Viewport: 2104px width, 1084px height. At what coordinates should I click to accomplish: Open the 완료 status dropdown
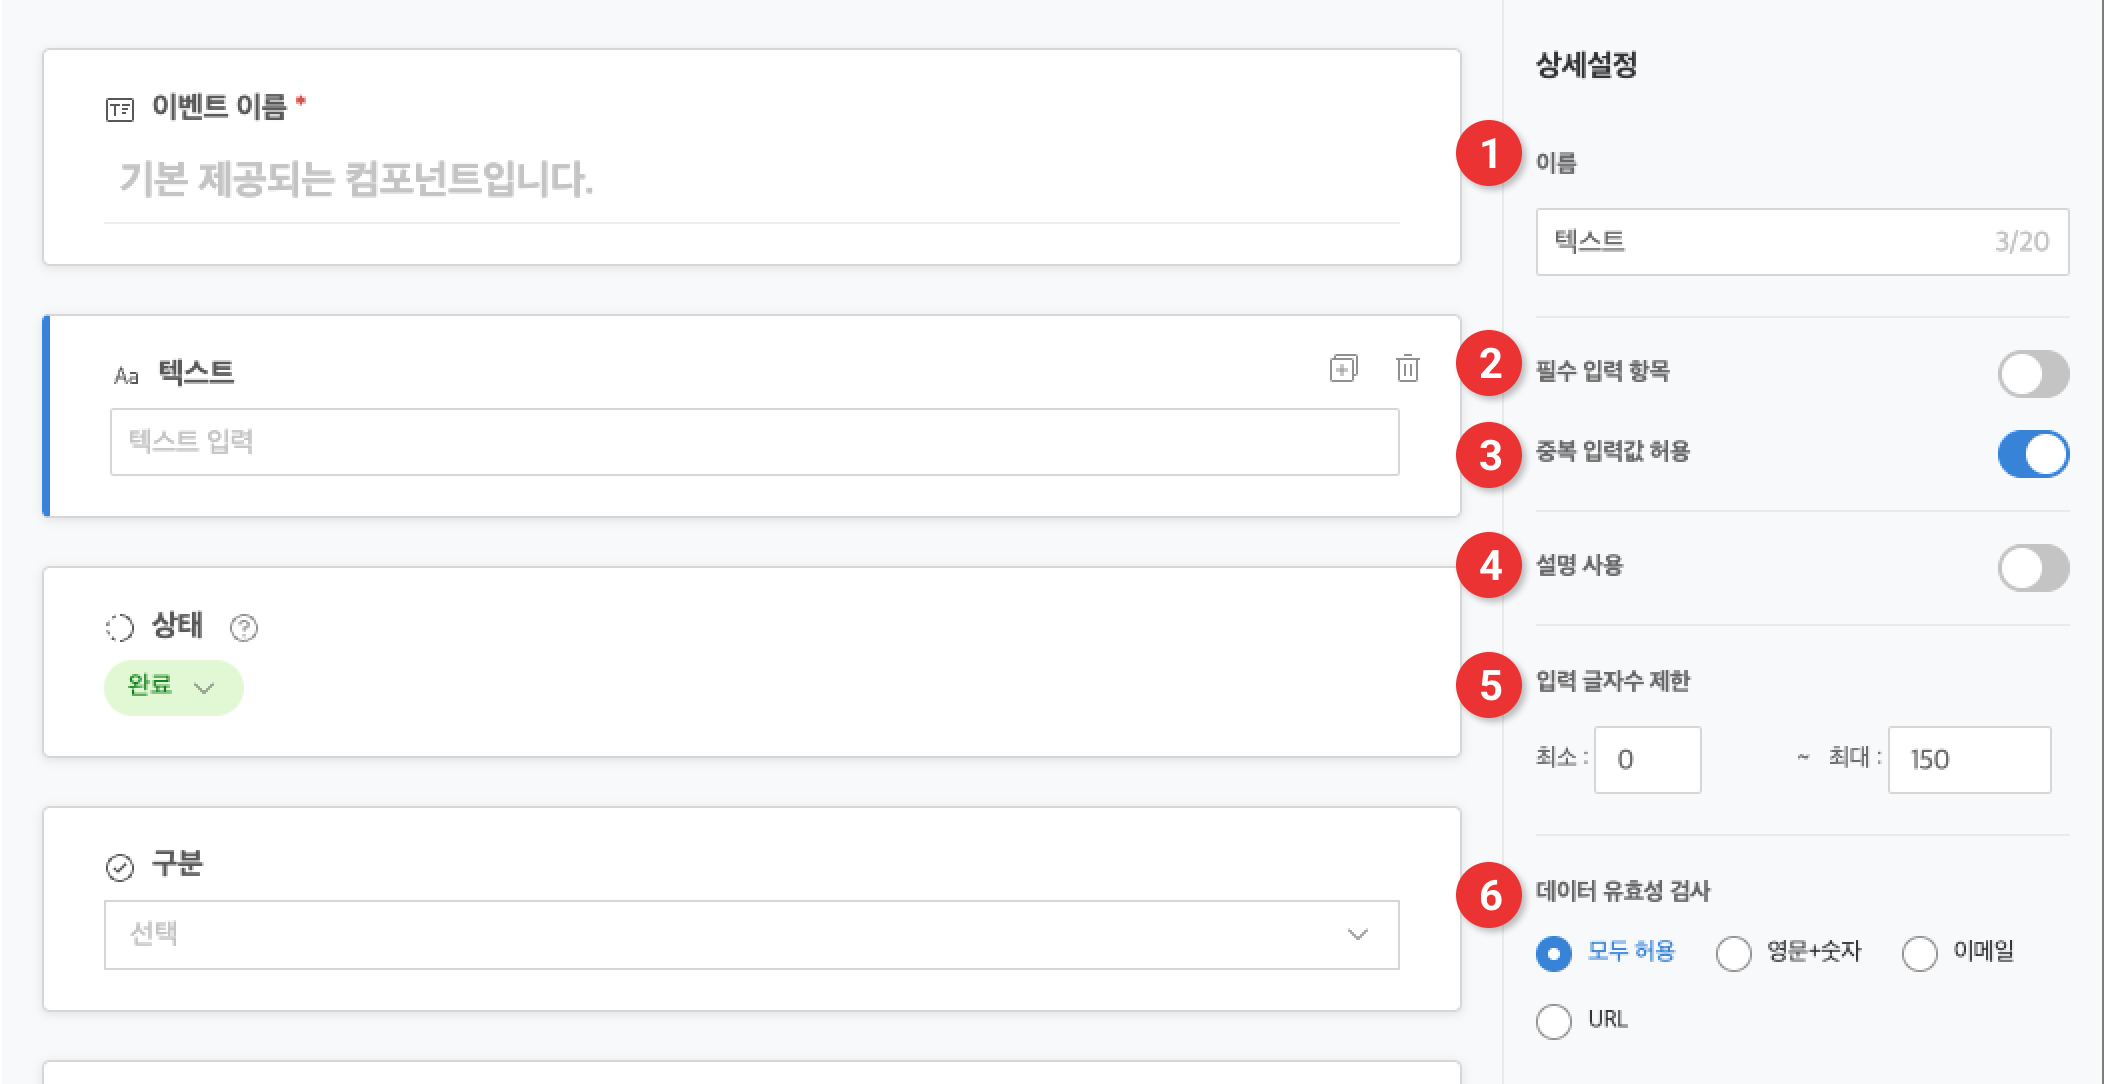(x=173, y=687)
